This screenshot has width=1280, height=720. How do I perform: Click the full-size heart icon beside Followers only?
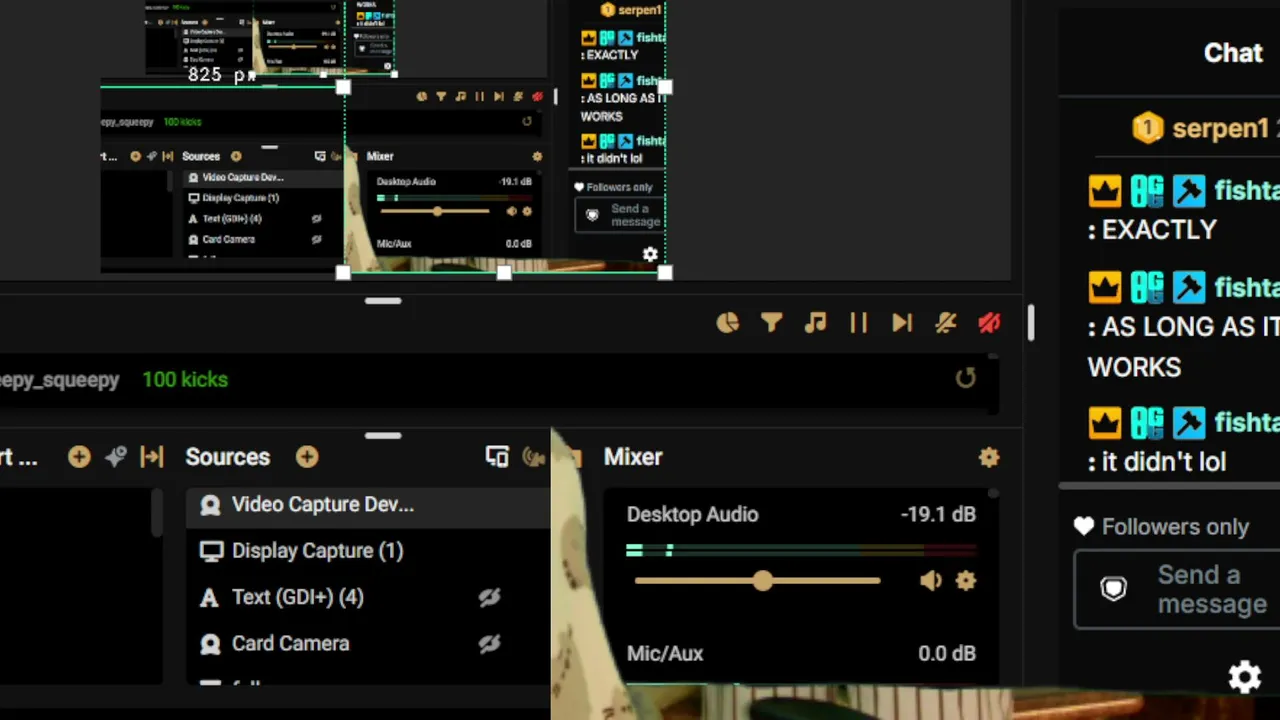(x=1084, y=527)
